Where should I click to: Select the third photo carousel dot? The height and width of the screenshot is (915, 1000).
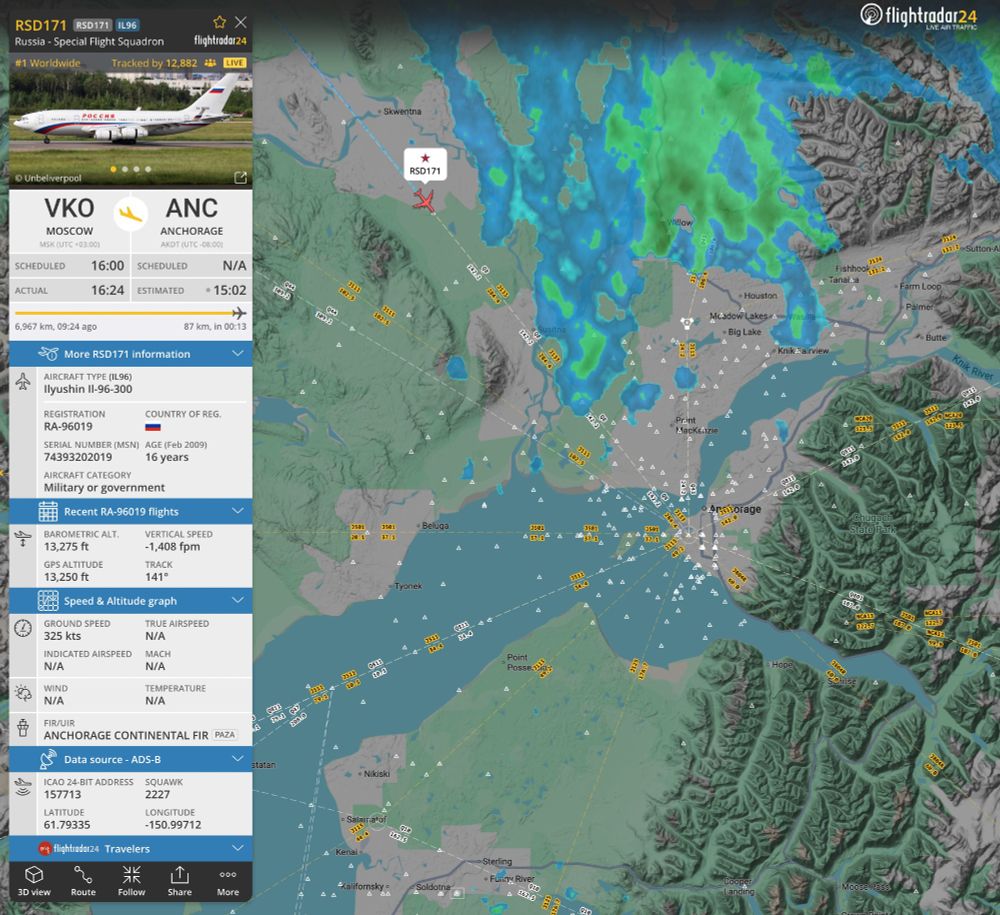pos(136,169)
